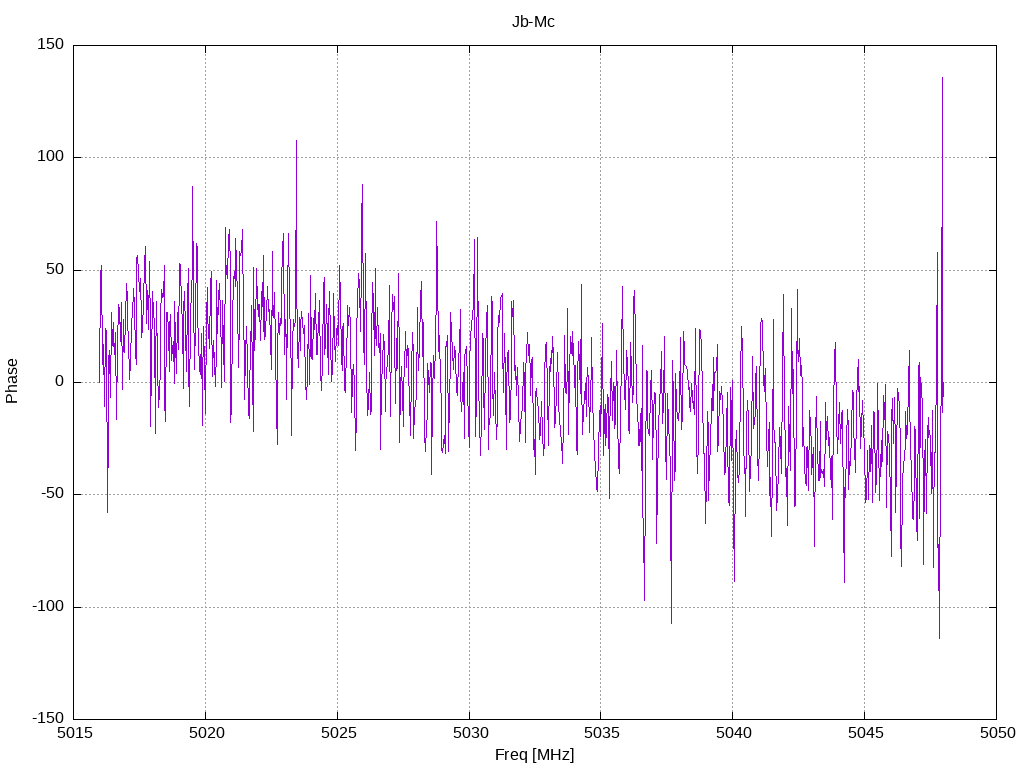Click the Freq [MHz] axis label
Image resolution: width=1024 pixels, height=768 pixels.
coord(534,755)
